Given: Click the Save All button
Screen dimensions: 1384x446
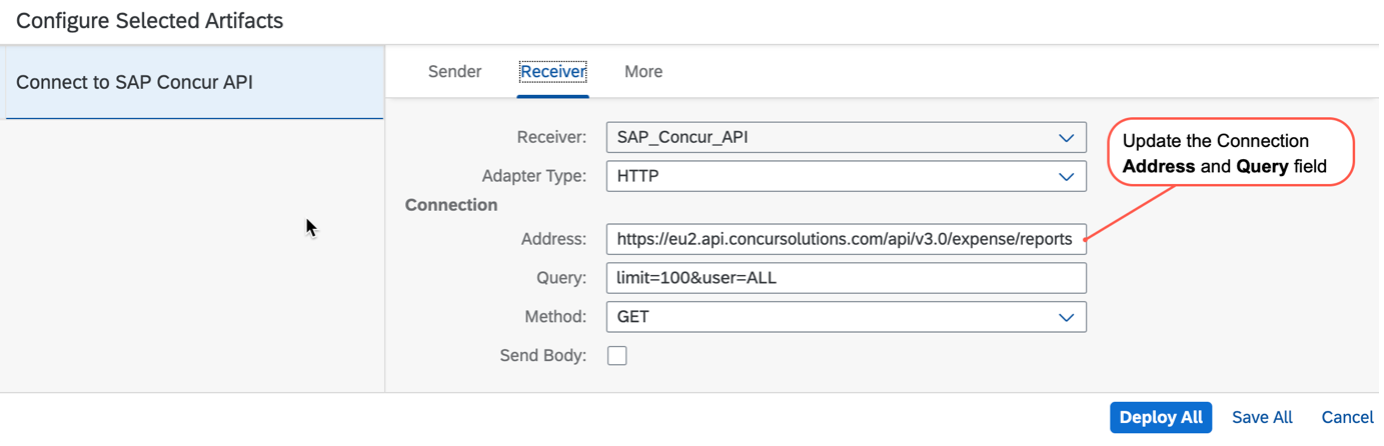Looking at the screenshot, I should tap(1262, 418).
